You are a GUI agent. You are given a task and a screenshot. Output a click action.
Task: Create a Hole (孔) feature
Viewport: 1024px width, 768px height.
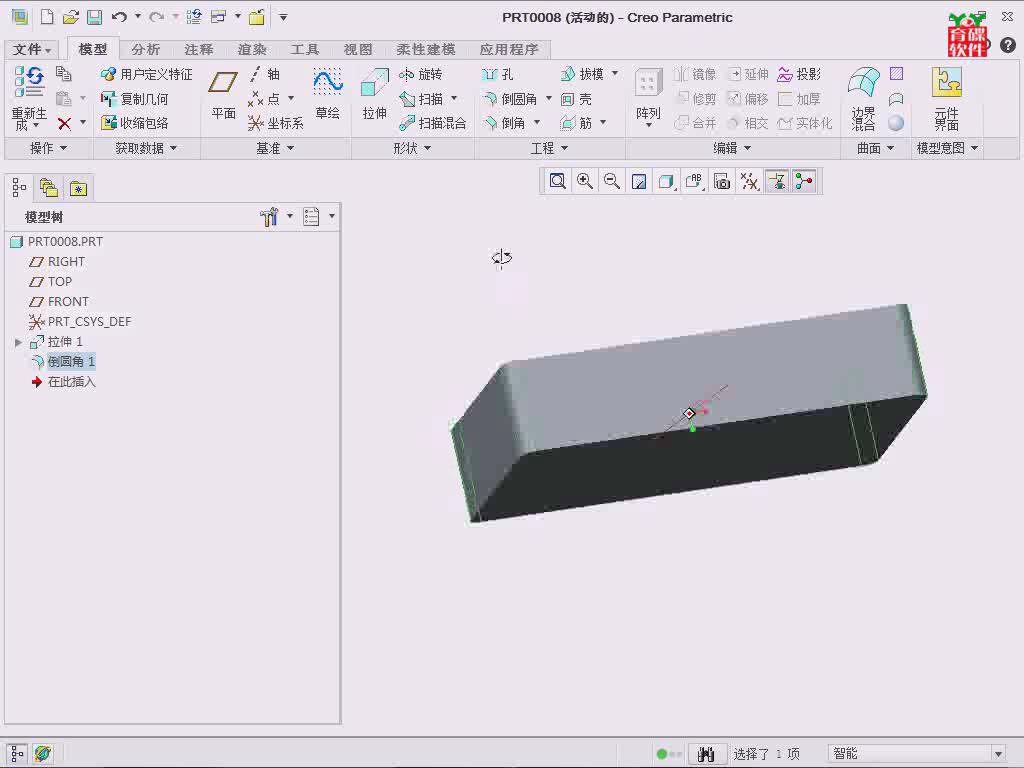tap(497, 74)
